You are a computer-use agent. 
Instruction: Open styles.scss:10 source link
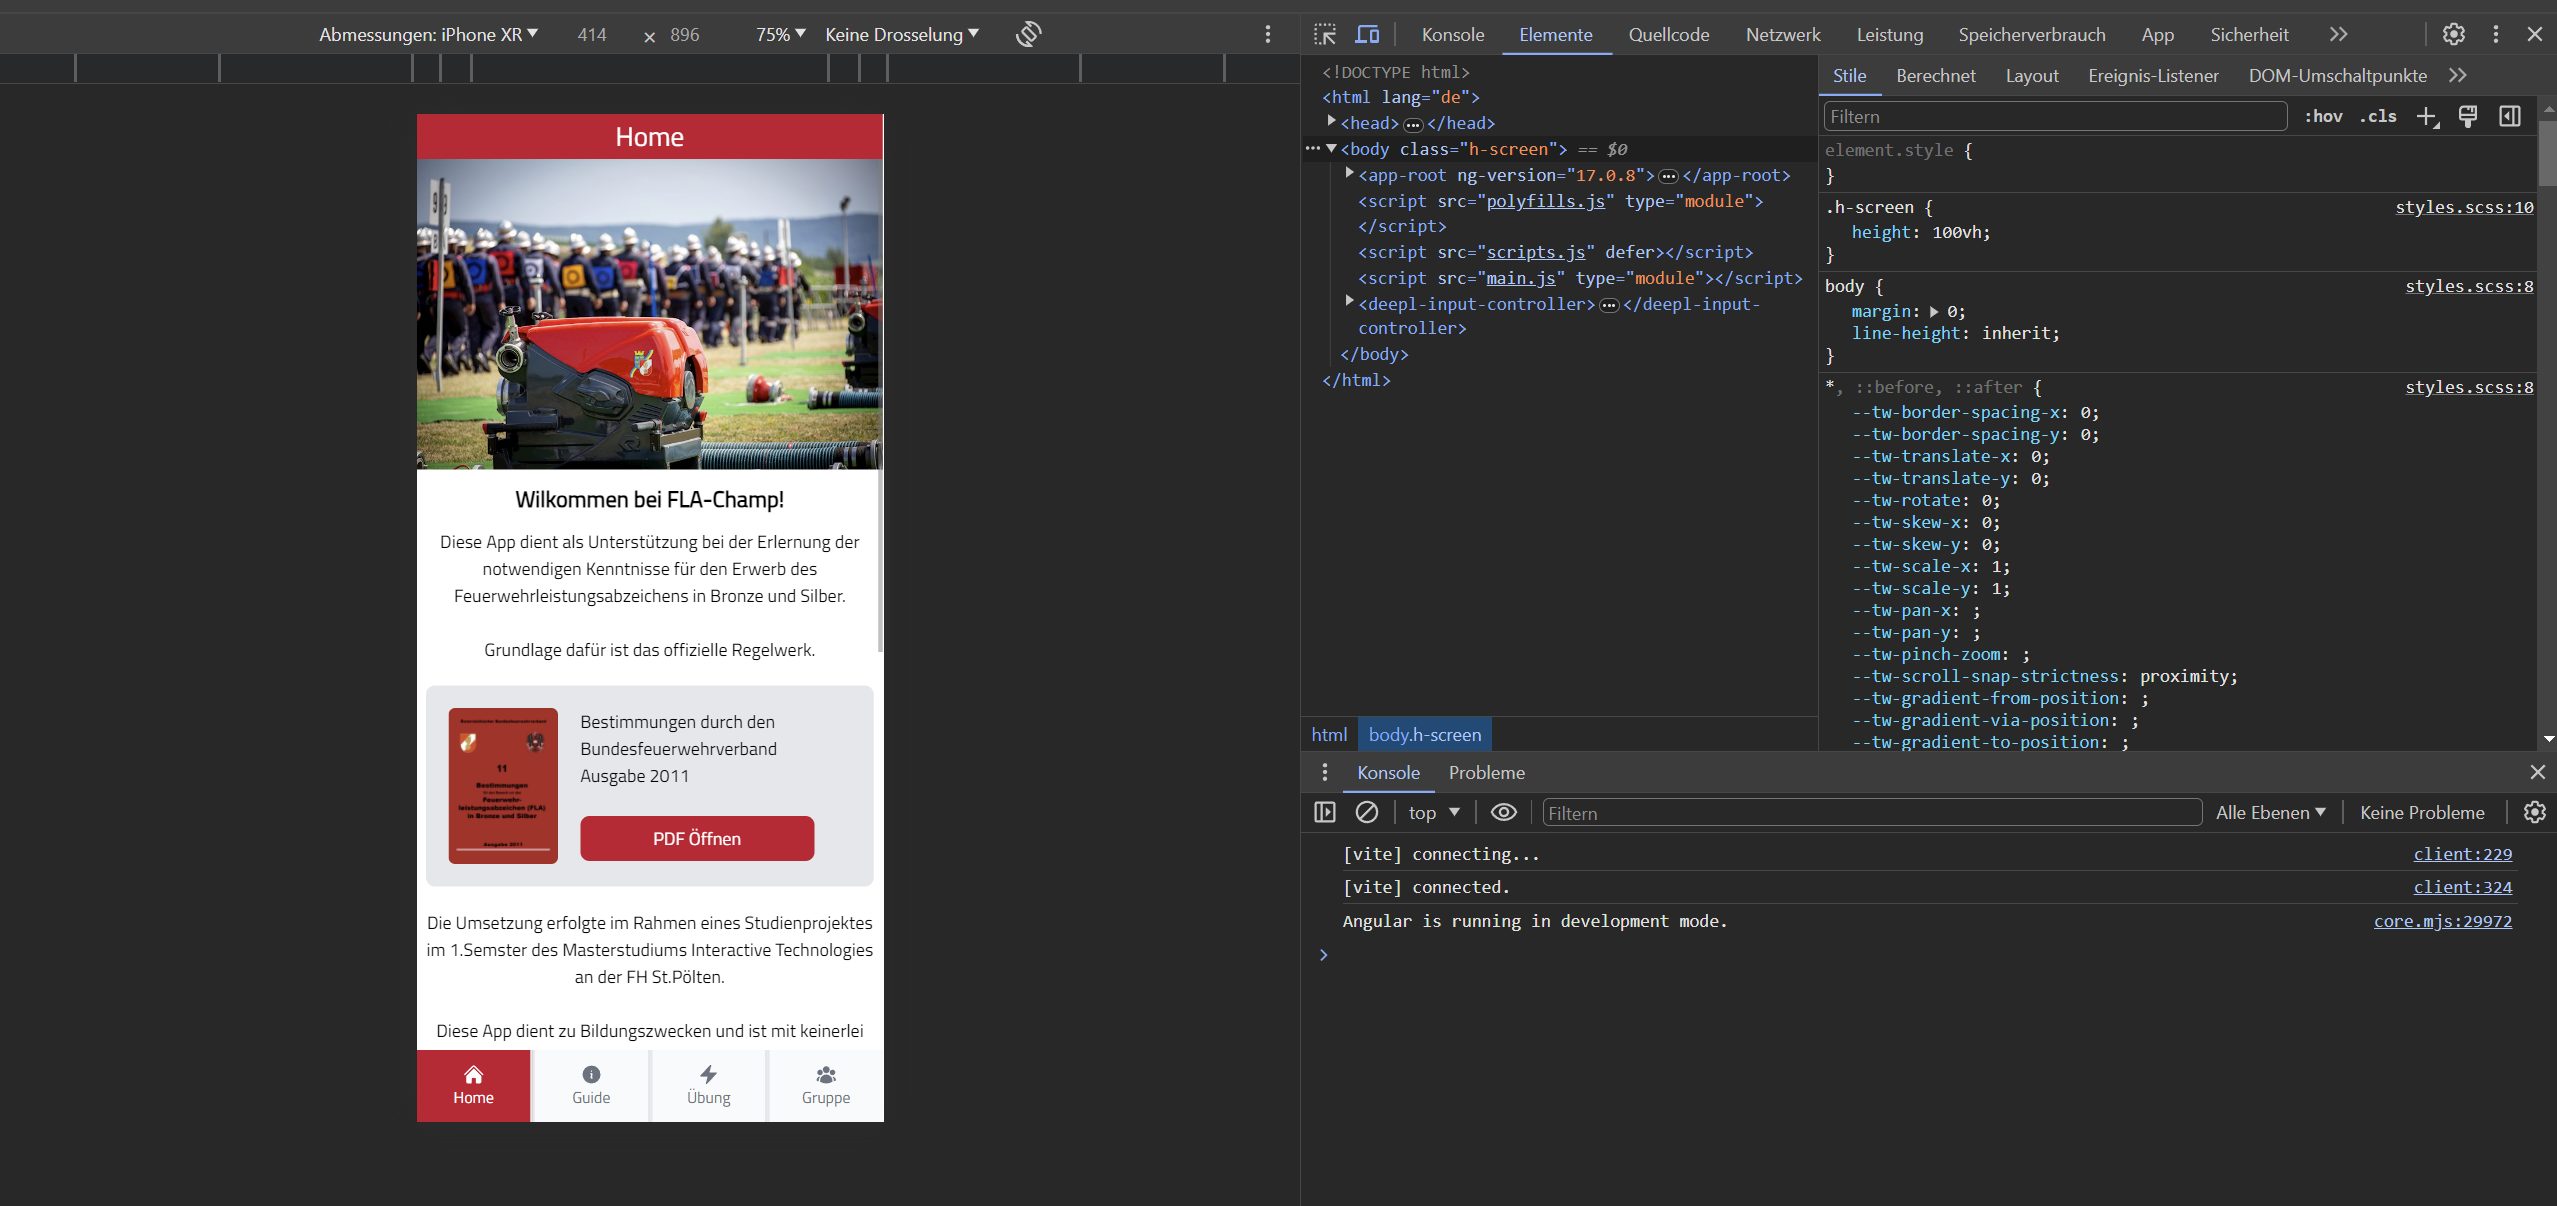click(x=2464, y=206)
